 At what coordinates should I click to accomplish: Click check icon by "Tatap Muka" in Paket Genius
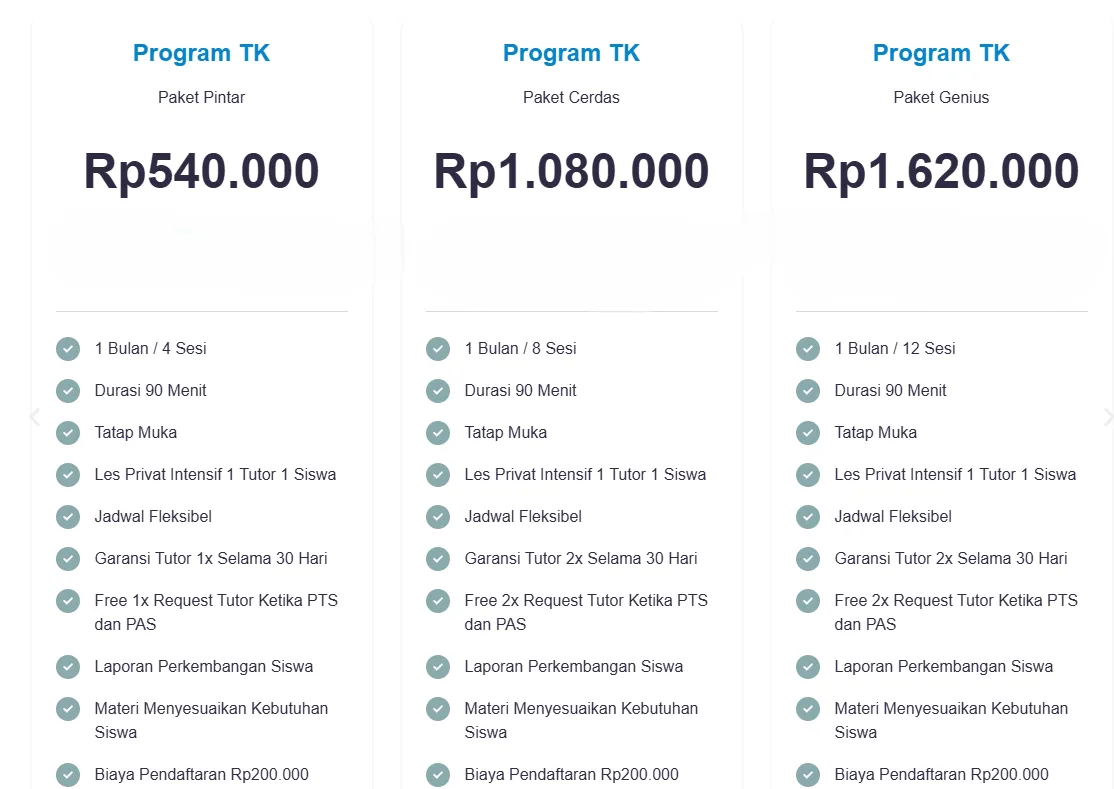coord(808,433)
